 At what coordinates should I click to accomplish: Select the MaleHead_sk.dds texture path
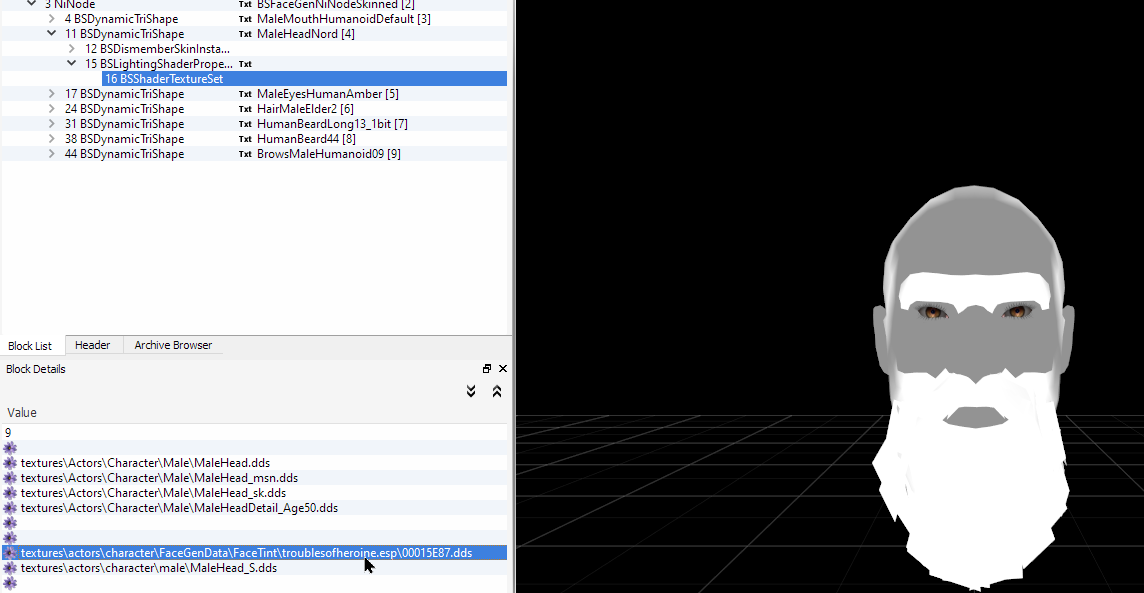point(153,493)
